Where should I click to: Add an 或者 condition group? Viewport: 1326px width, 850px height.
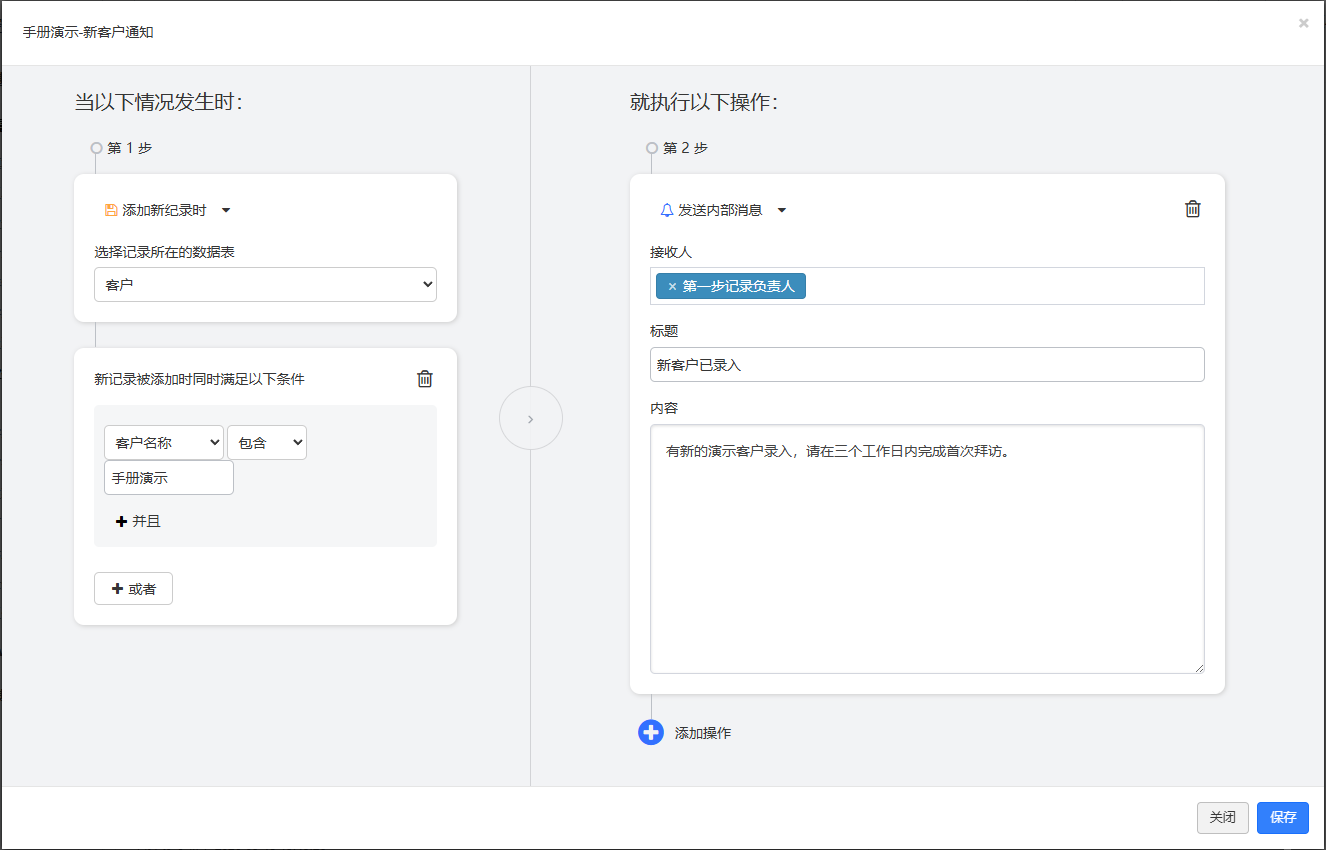point(133,589)
